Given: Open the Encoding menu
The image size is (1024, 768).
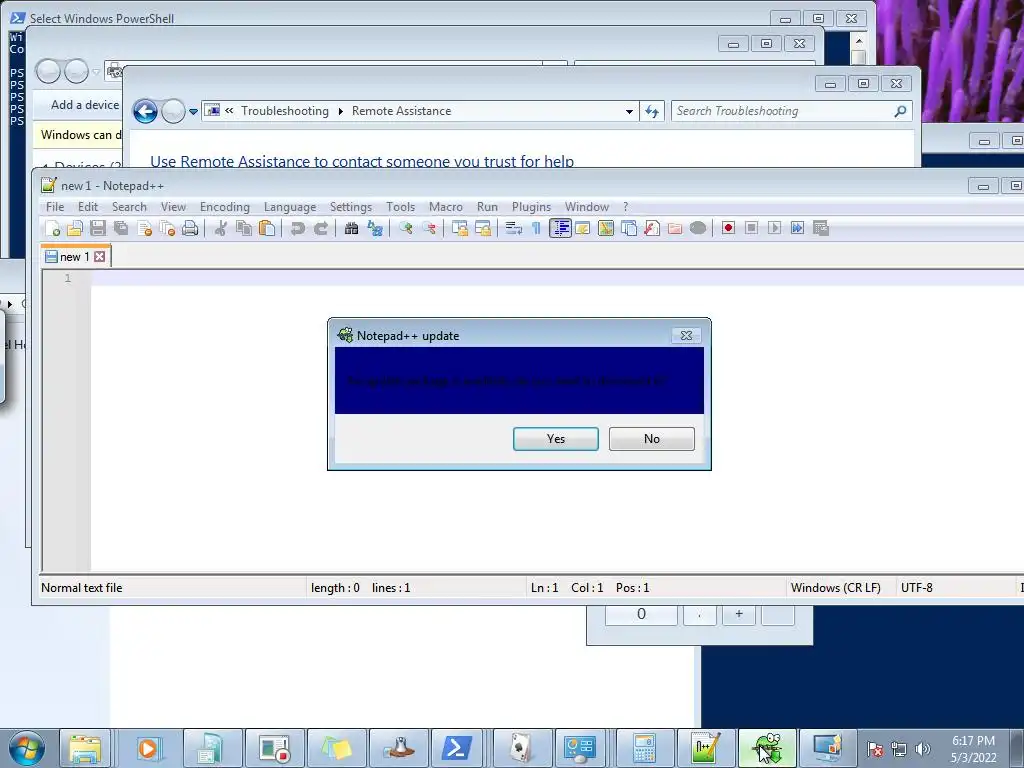Looking at the screenshot, I should [225, 207].
